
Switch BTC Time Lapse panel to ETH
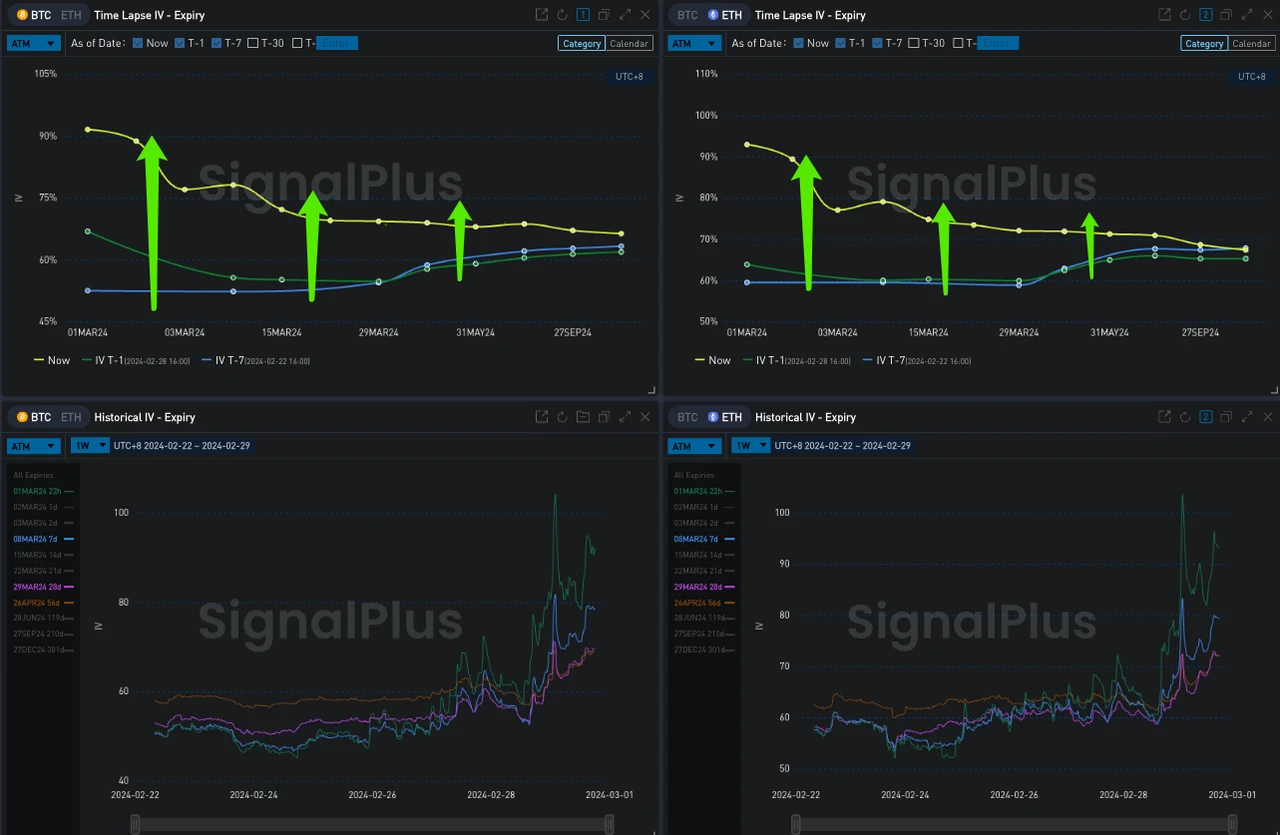71,15
